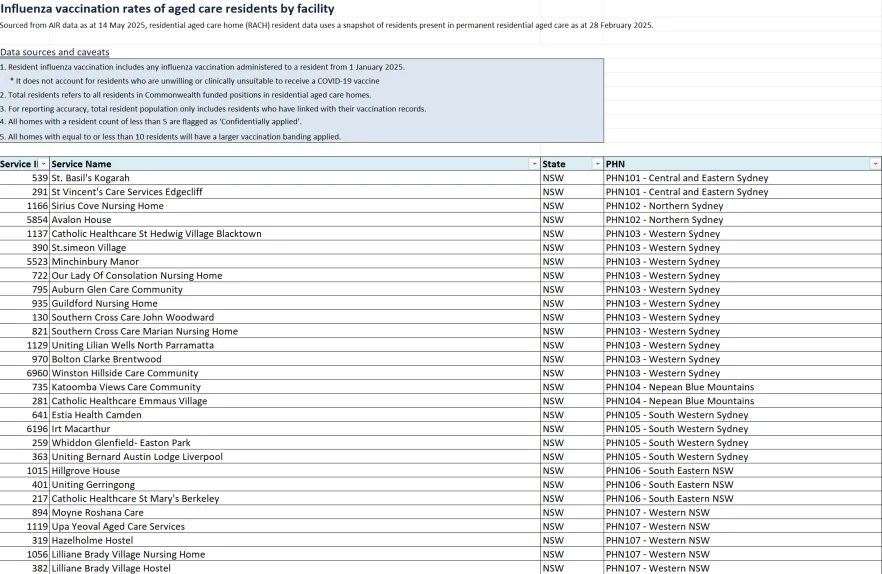Click the 'Lilliane Brady Village Hostel' cell
882x574 pixels.
(295, 568)
